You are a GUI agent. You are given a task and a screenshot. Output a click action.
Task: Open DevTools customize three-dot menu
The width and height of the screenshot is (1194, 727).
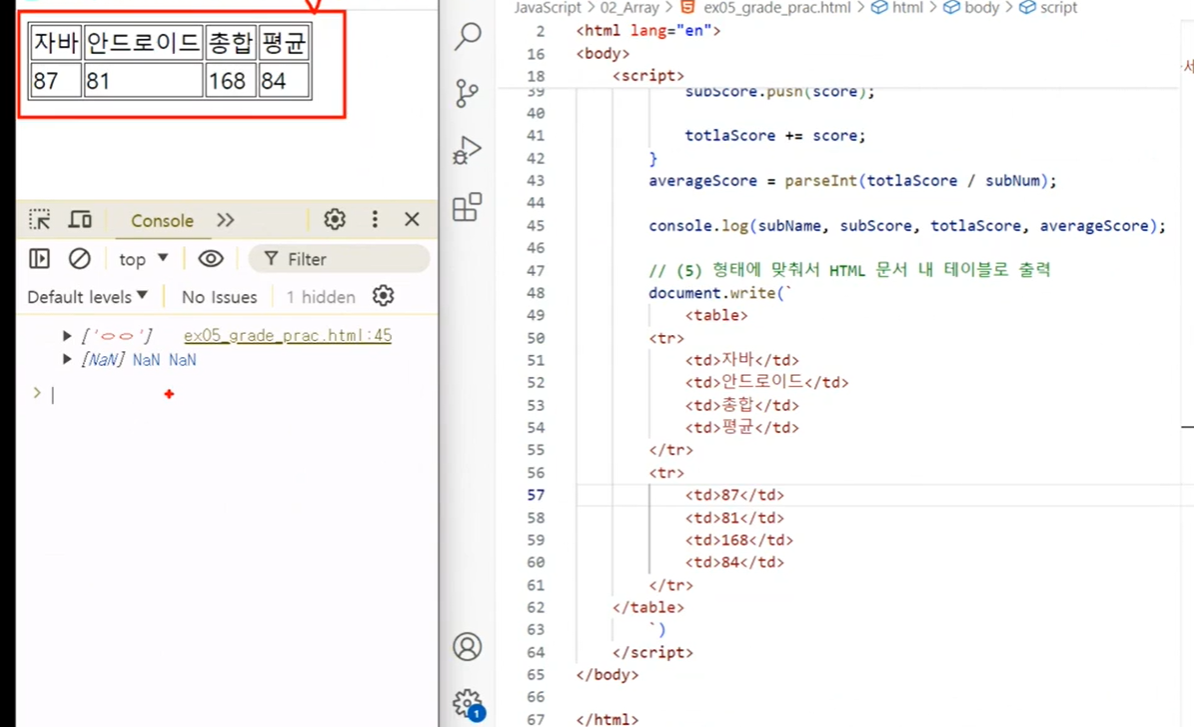pos(375,219)
